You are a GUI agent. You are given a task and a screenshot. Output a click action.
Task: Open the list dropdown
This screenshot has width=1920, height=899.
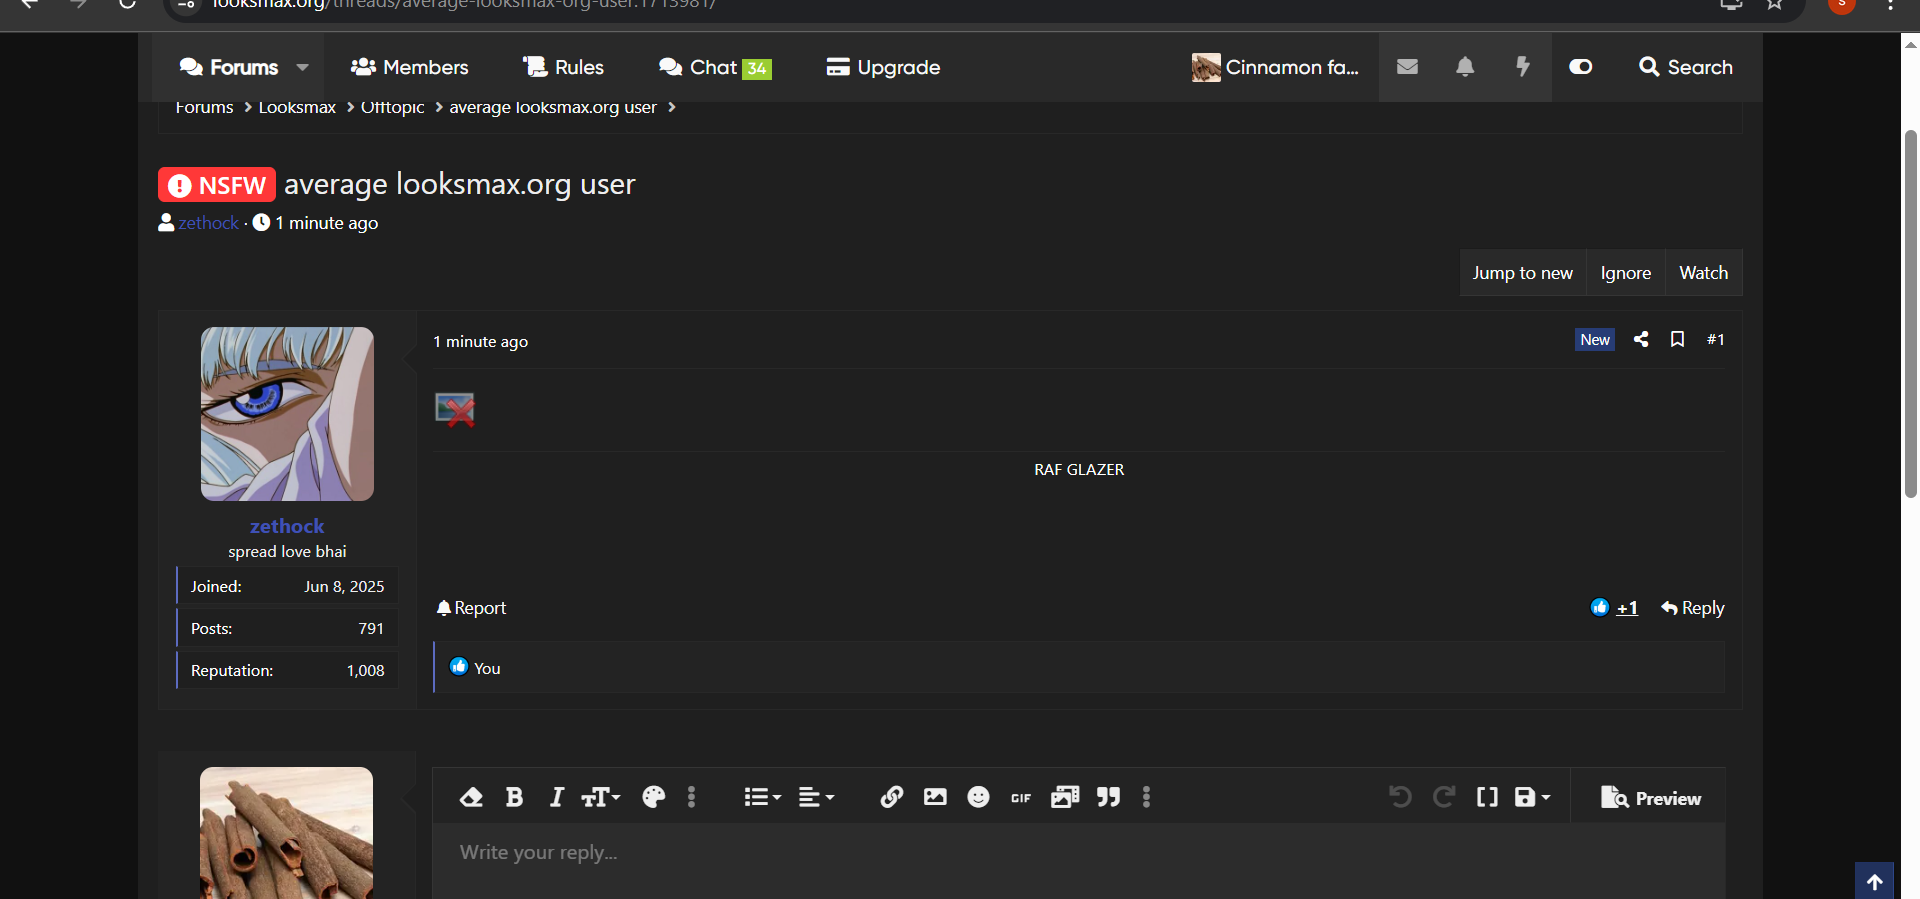tap(762, 797)
